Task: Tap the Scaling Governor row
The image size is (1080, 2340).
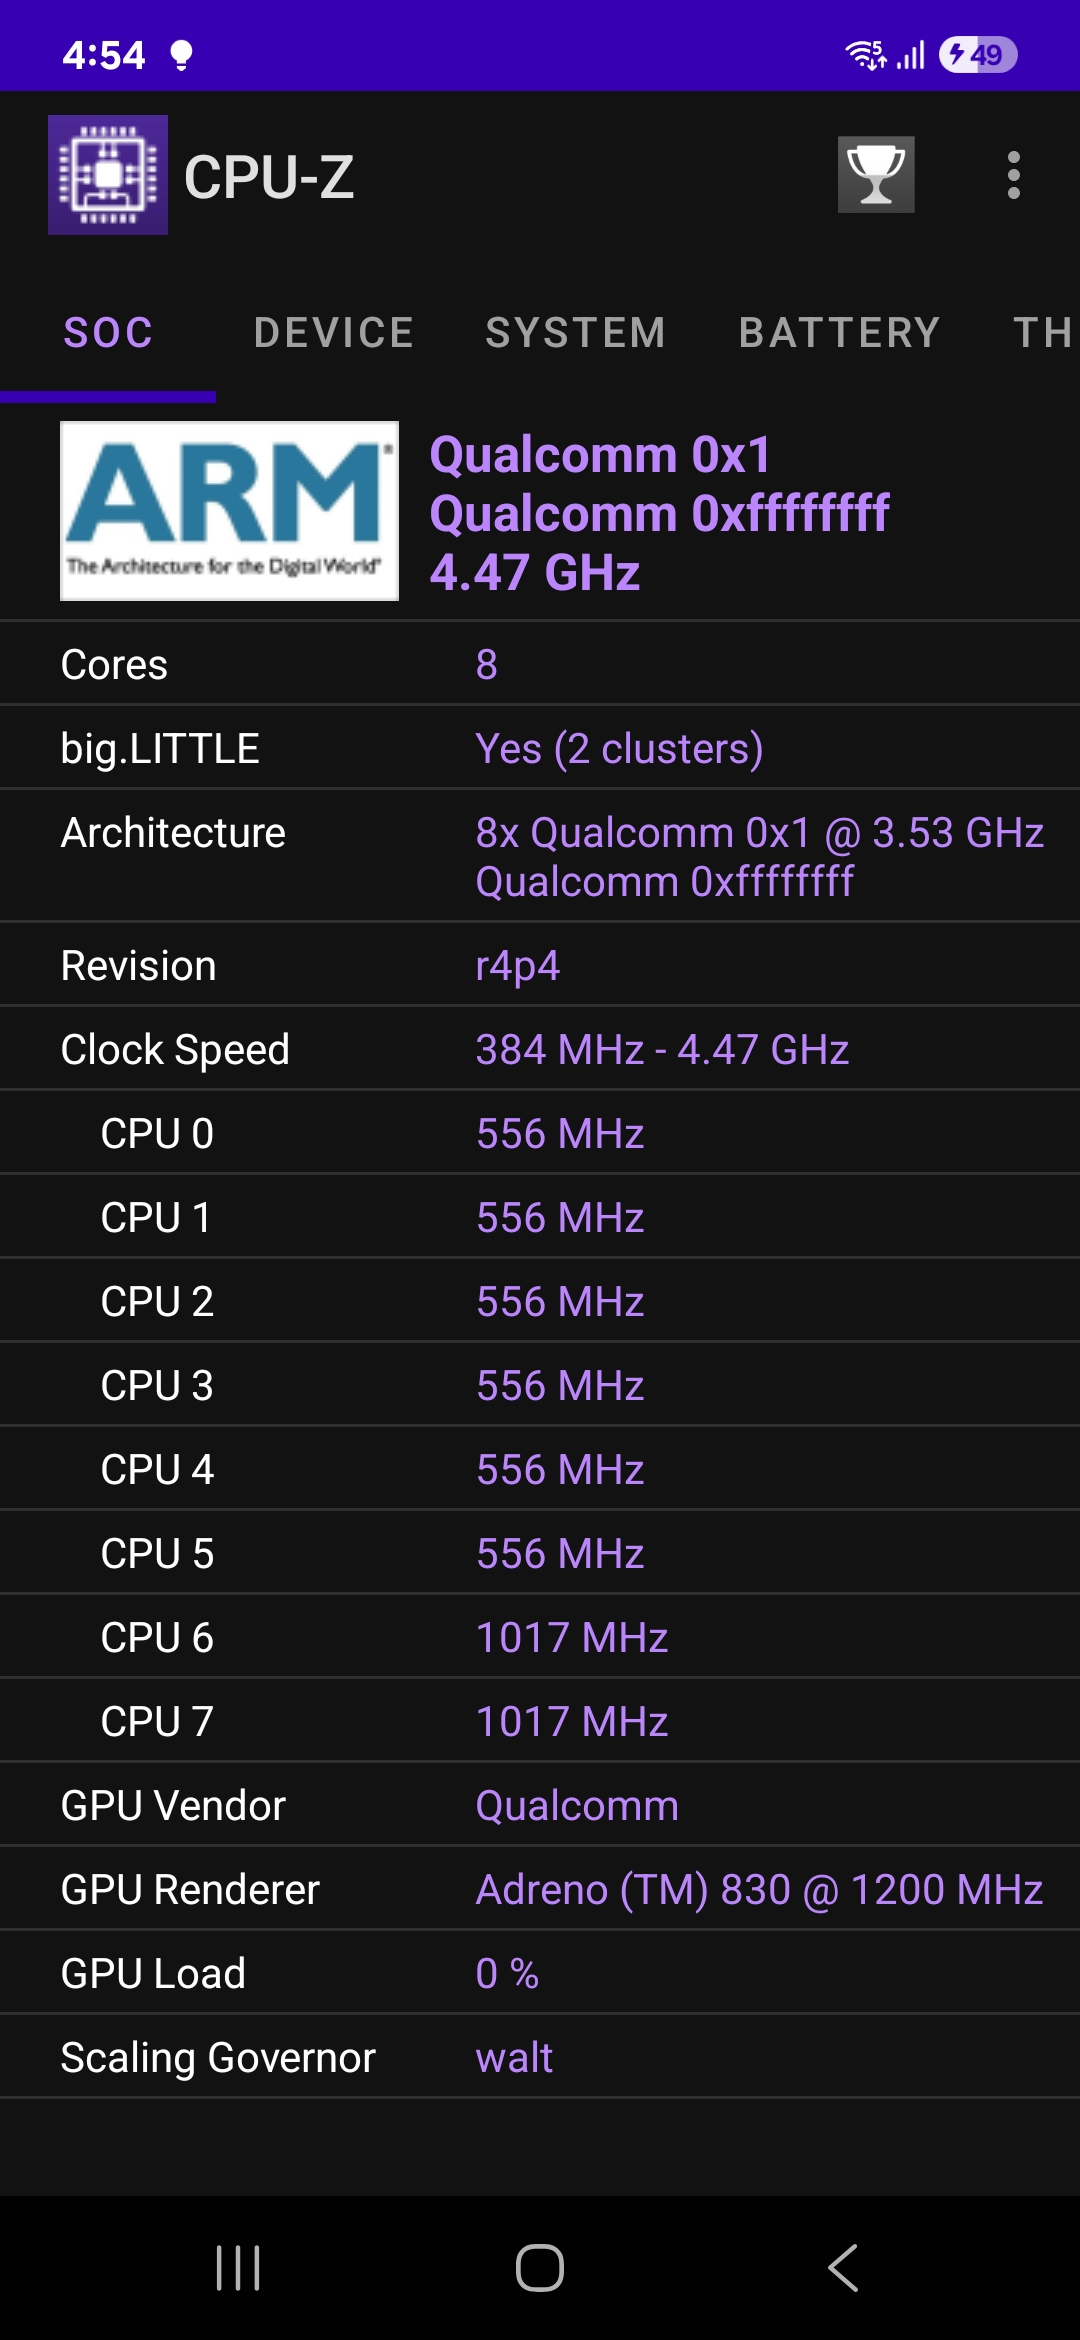Action: point(540,2057)
